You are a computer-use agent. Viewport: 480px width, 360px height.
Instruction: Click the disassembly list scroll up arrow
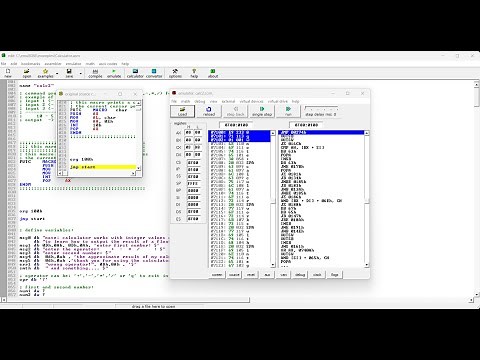click(367, 133)
